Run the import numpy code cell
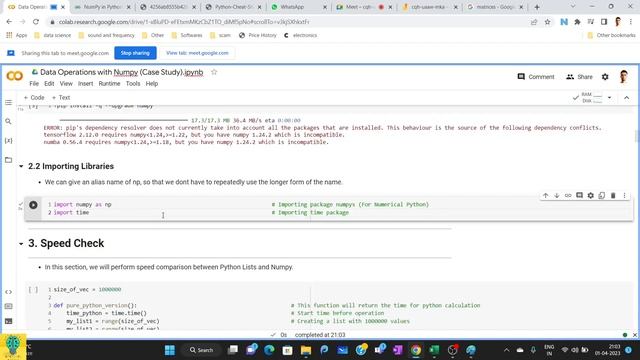 (x=33, y=205)
